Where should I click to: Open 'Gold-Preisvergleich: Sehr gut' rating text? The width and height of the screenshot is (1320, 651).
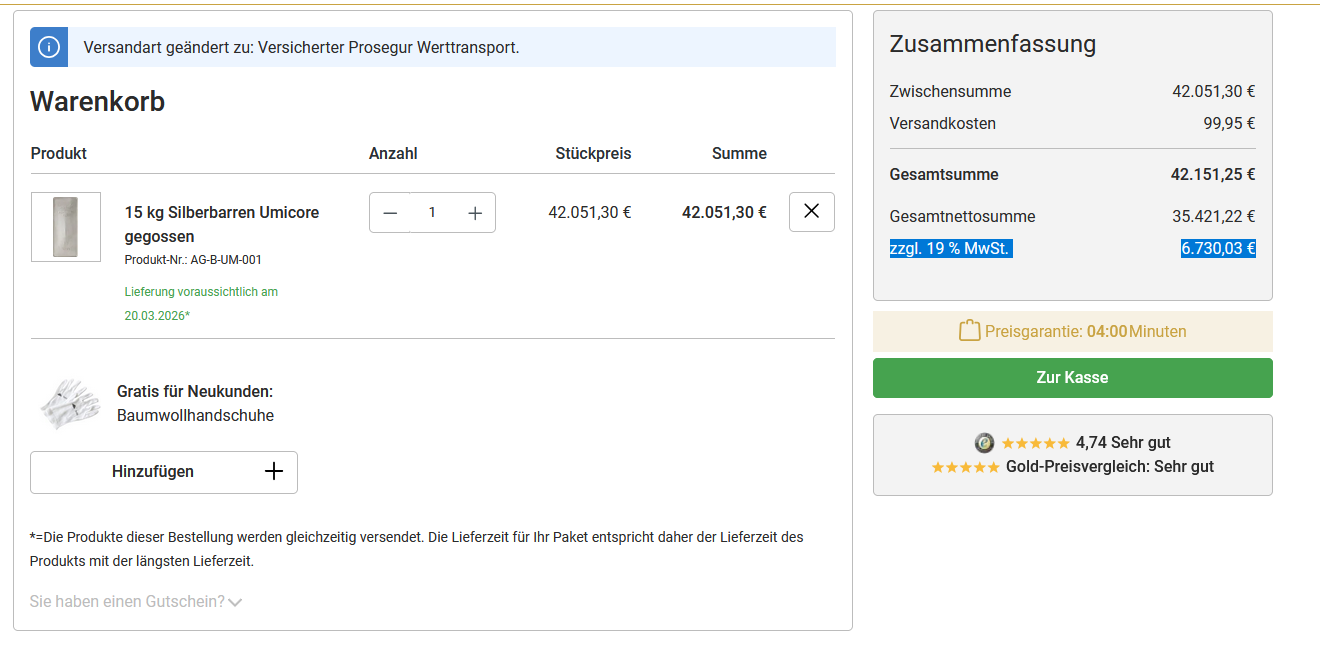coord(1110,467)
